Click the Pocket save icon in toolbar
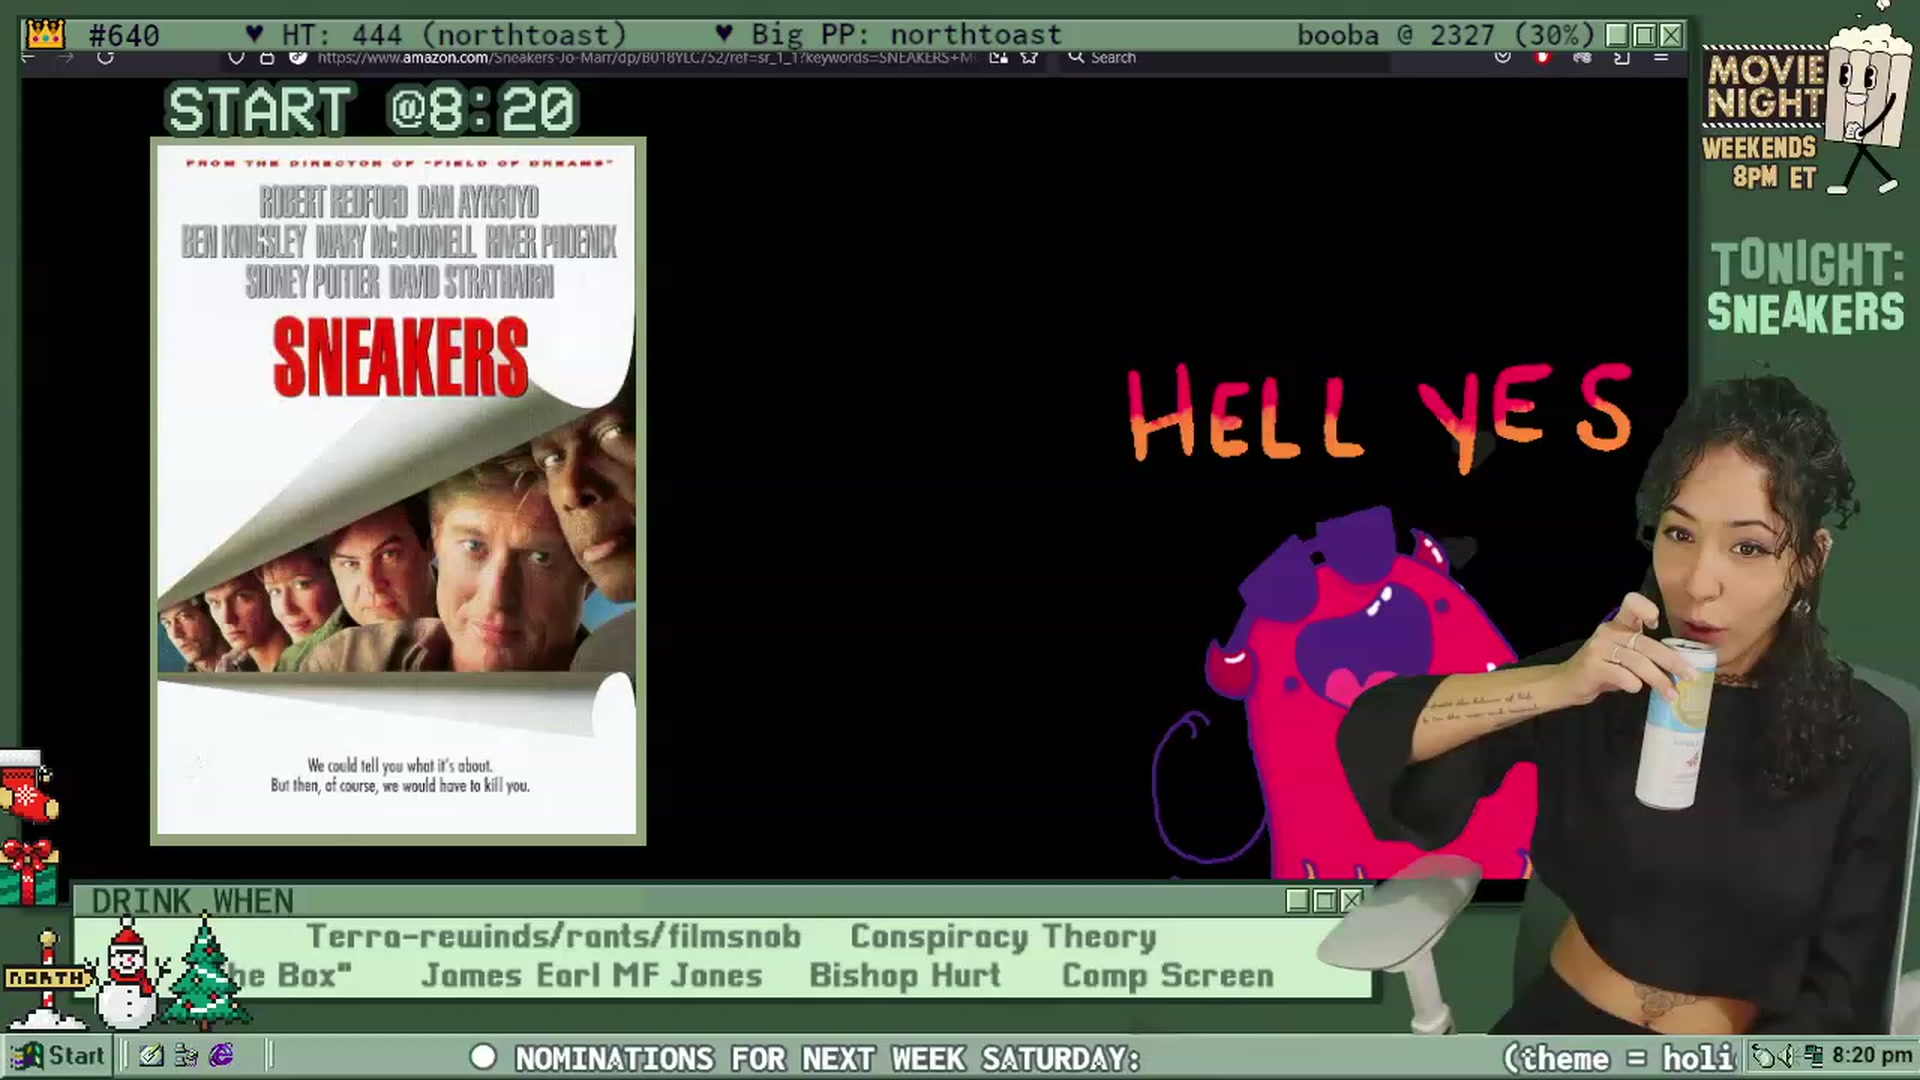The image size is (1920, 1080). 1502,58
